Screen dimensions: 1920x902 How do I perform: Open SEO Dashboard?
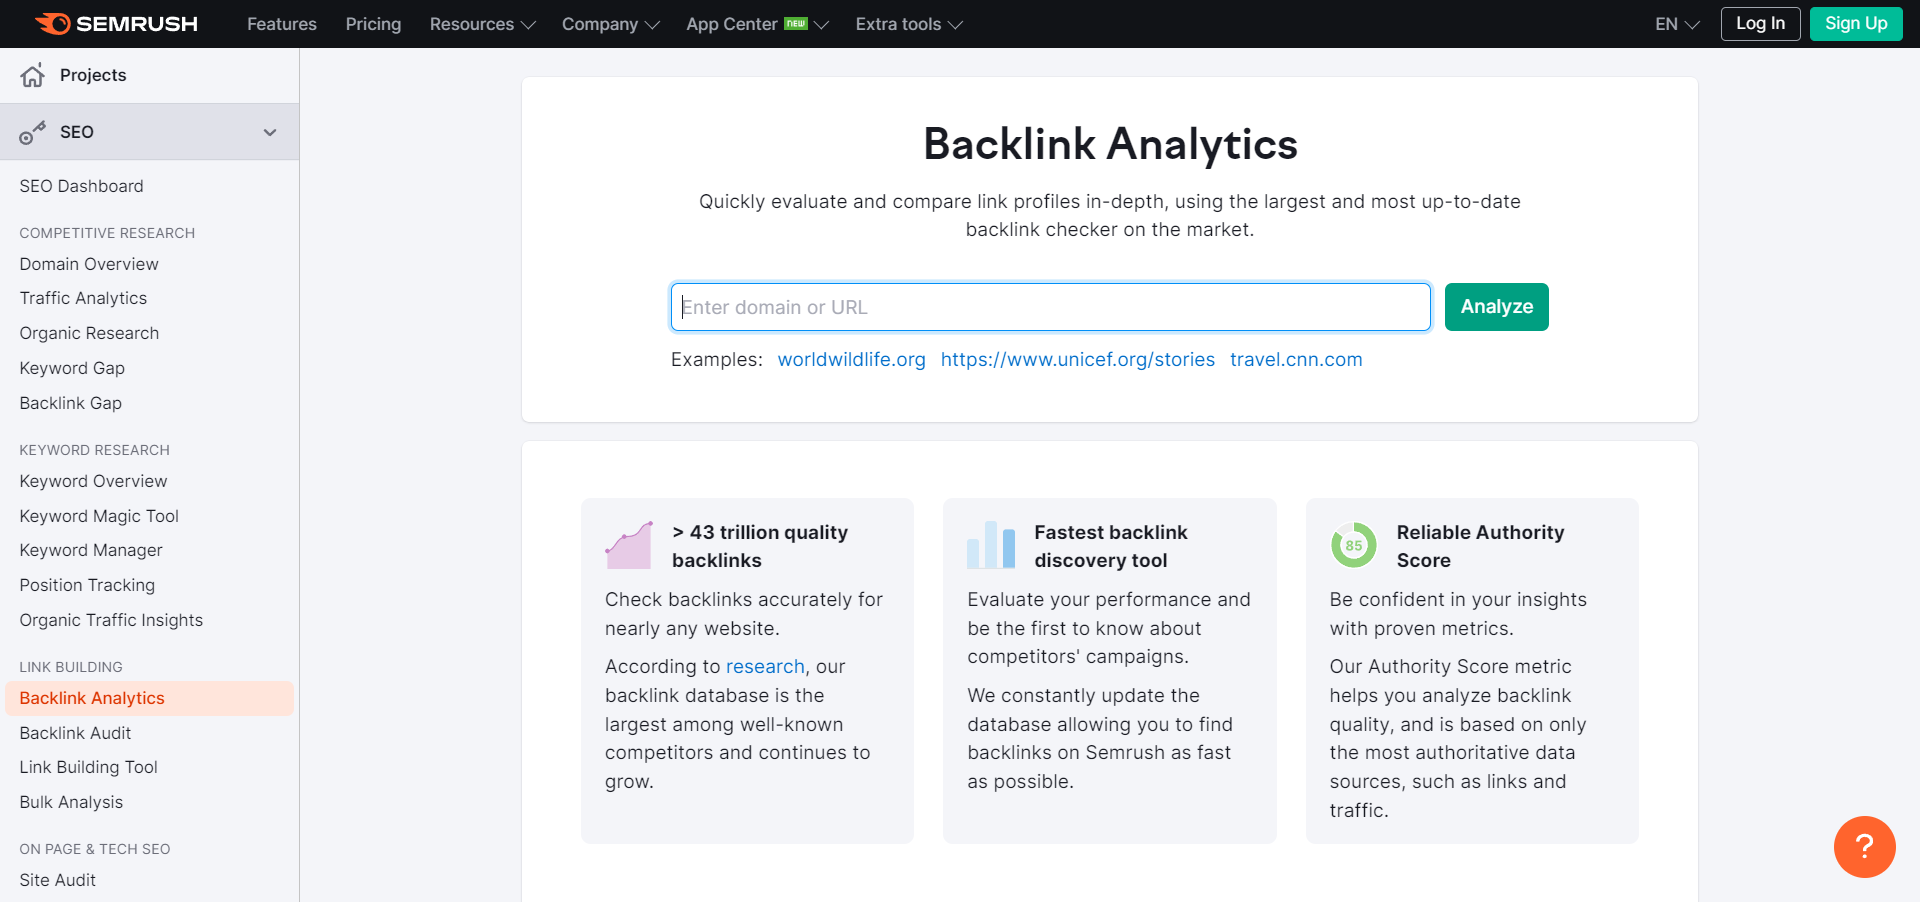(x=81, y=186)
